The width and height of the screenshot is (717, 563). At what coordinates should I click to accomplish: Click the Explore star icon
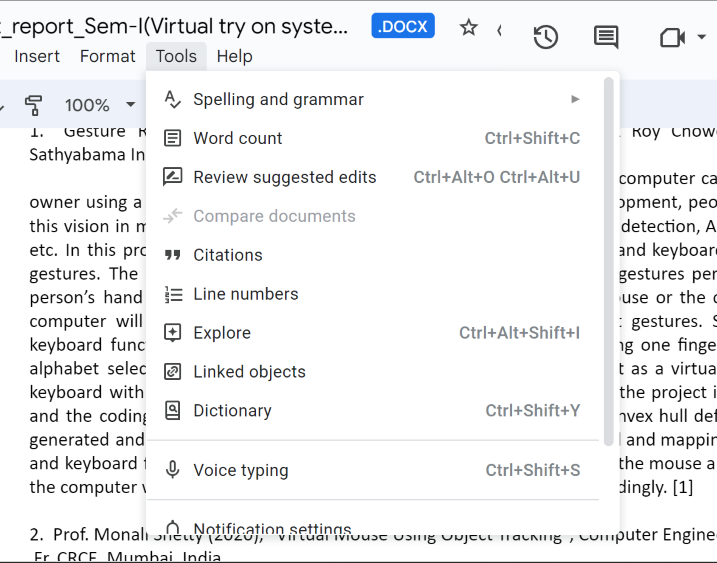[173, 333]
